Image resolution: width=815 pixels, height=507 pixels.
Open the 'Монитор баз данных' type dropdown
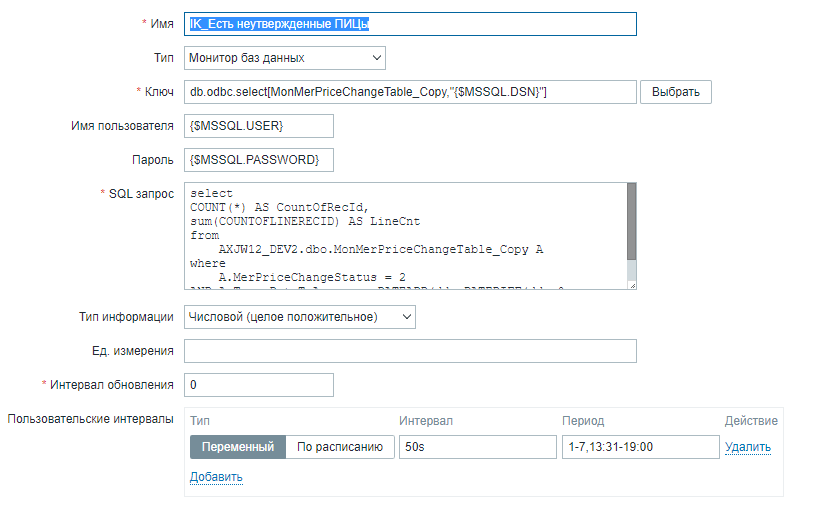(285, 58)
